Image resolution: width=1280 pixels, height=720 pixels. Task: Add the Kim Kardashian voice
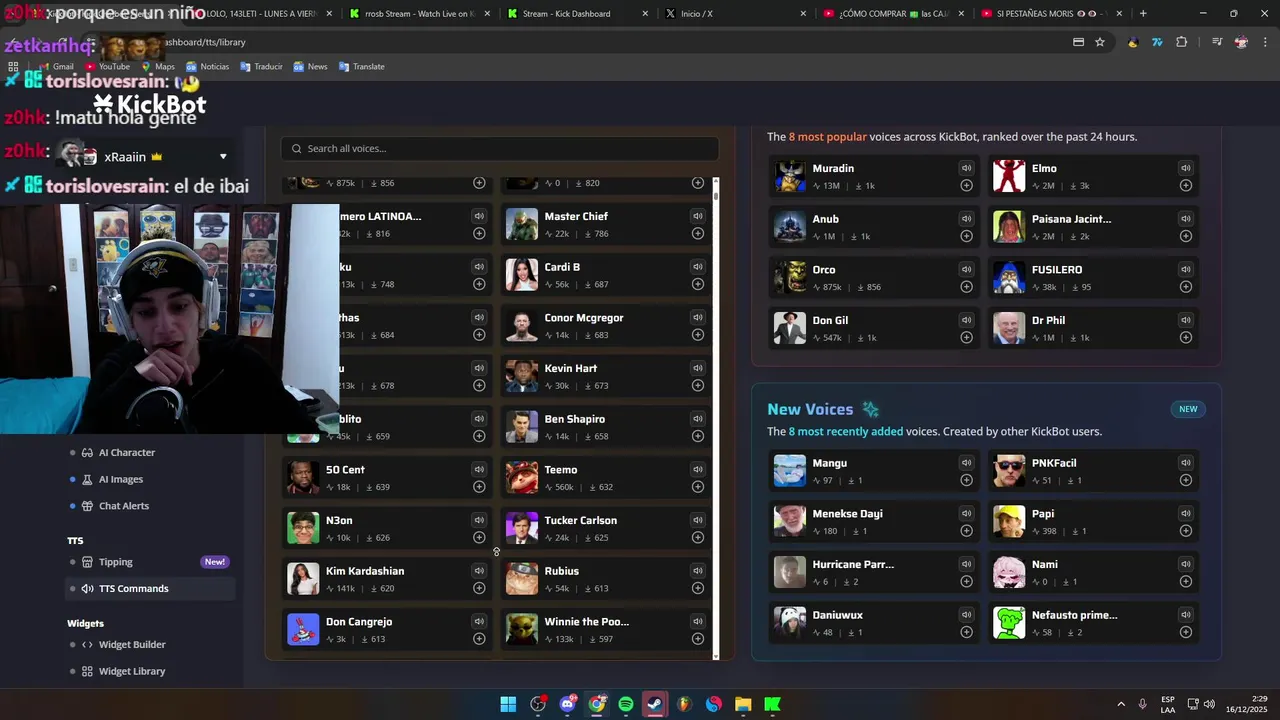[x=479, y=588]
